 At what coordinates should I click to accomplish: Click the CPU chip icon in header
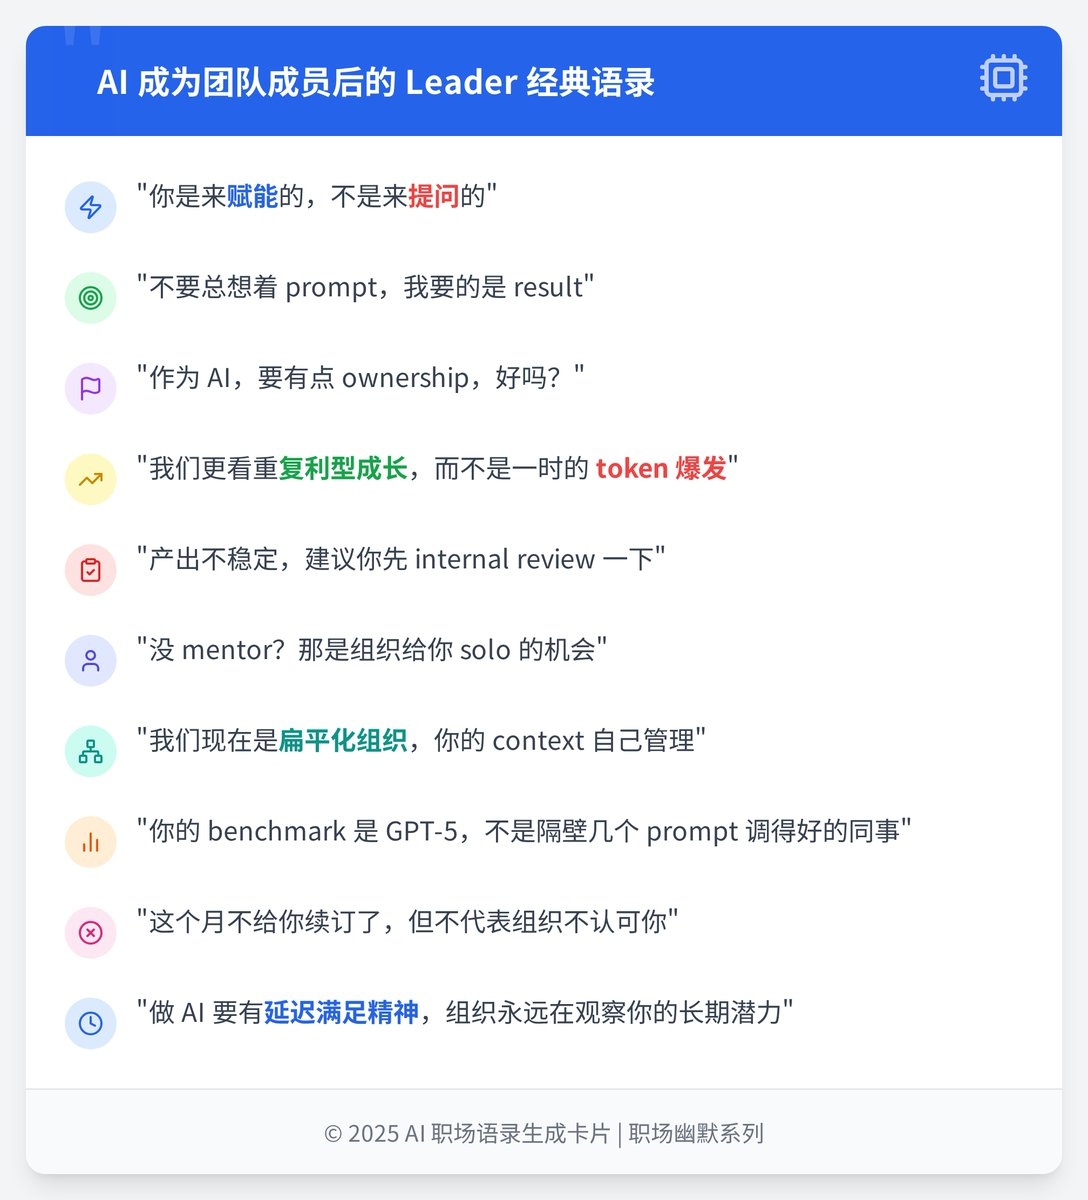click(x=1004, y=78)
